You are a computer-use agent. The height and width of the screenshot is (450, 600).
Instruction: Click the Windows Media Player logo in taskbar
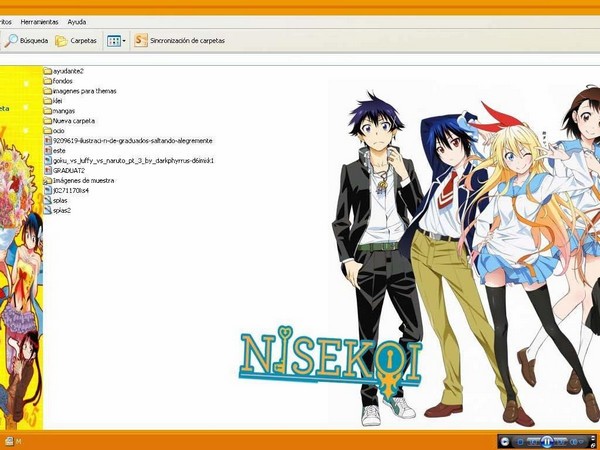[505, 442]
